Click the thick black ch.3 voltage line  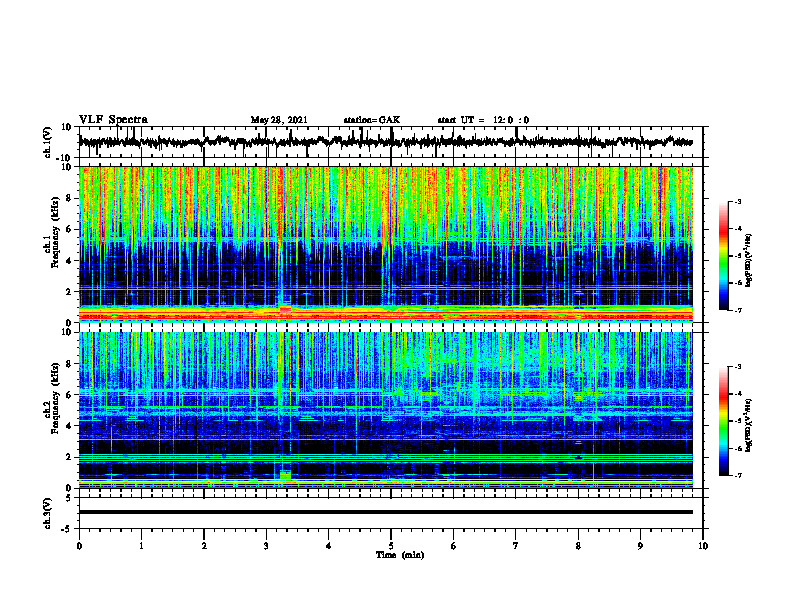pos(386,512)
